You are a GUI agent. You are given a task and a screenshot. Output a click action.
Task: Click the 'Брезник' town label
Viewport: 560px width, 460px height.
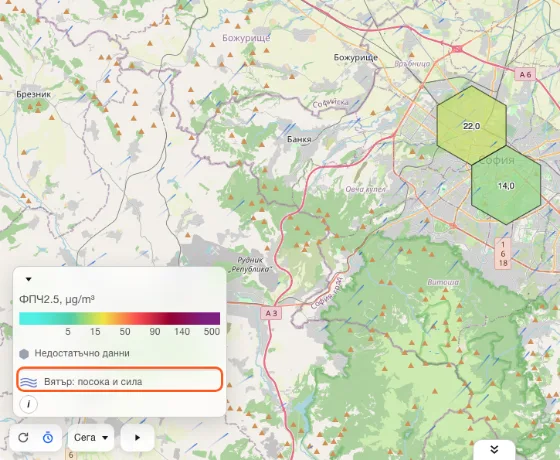34,94
